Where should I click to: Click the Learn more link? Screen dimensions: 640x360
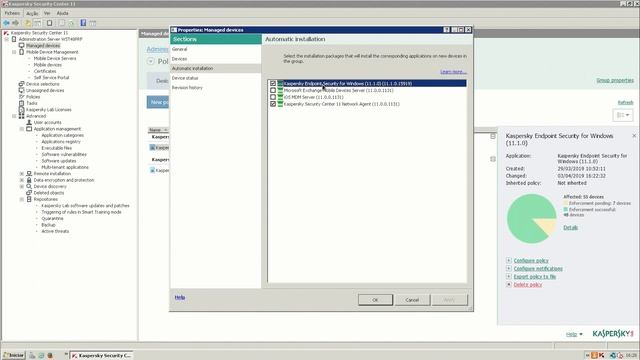(x=453, y=72)
